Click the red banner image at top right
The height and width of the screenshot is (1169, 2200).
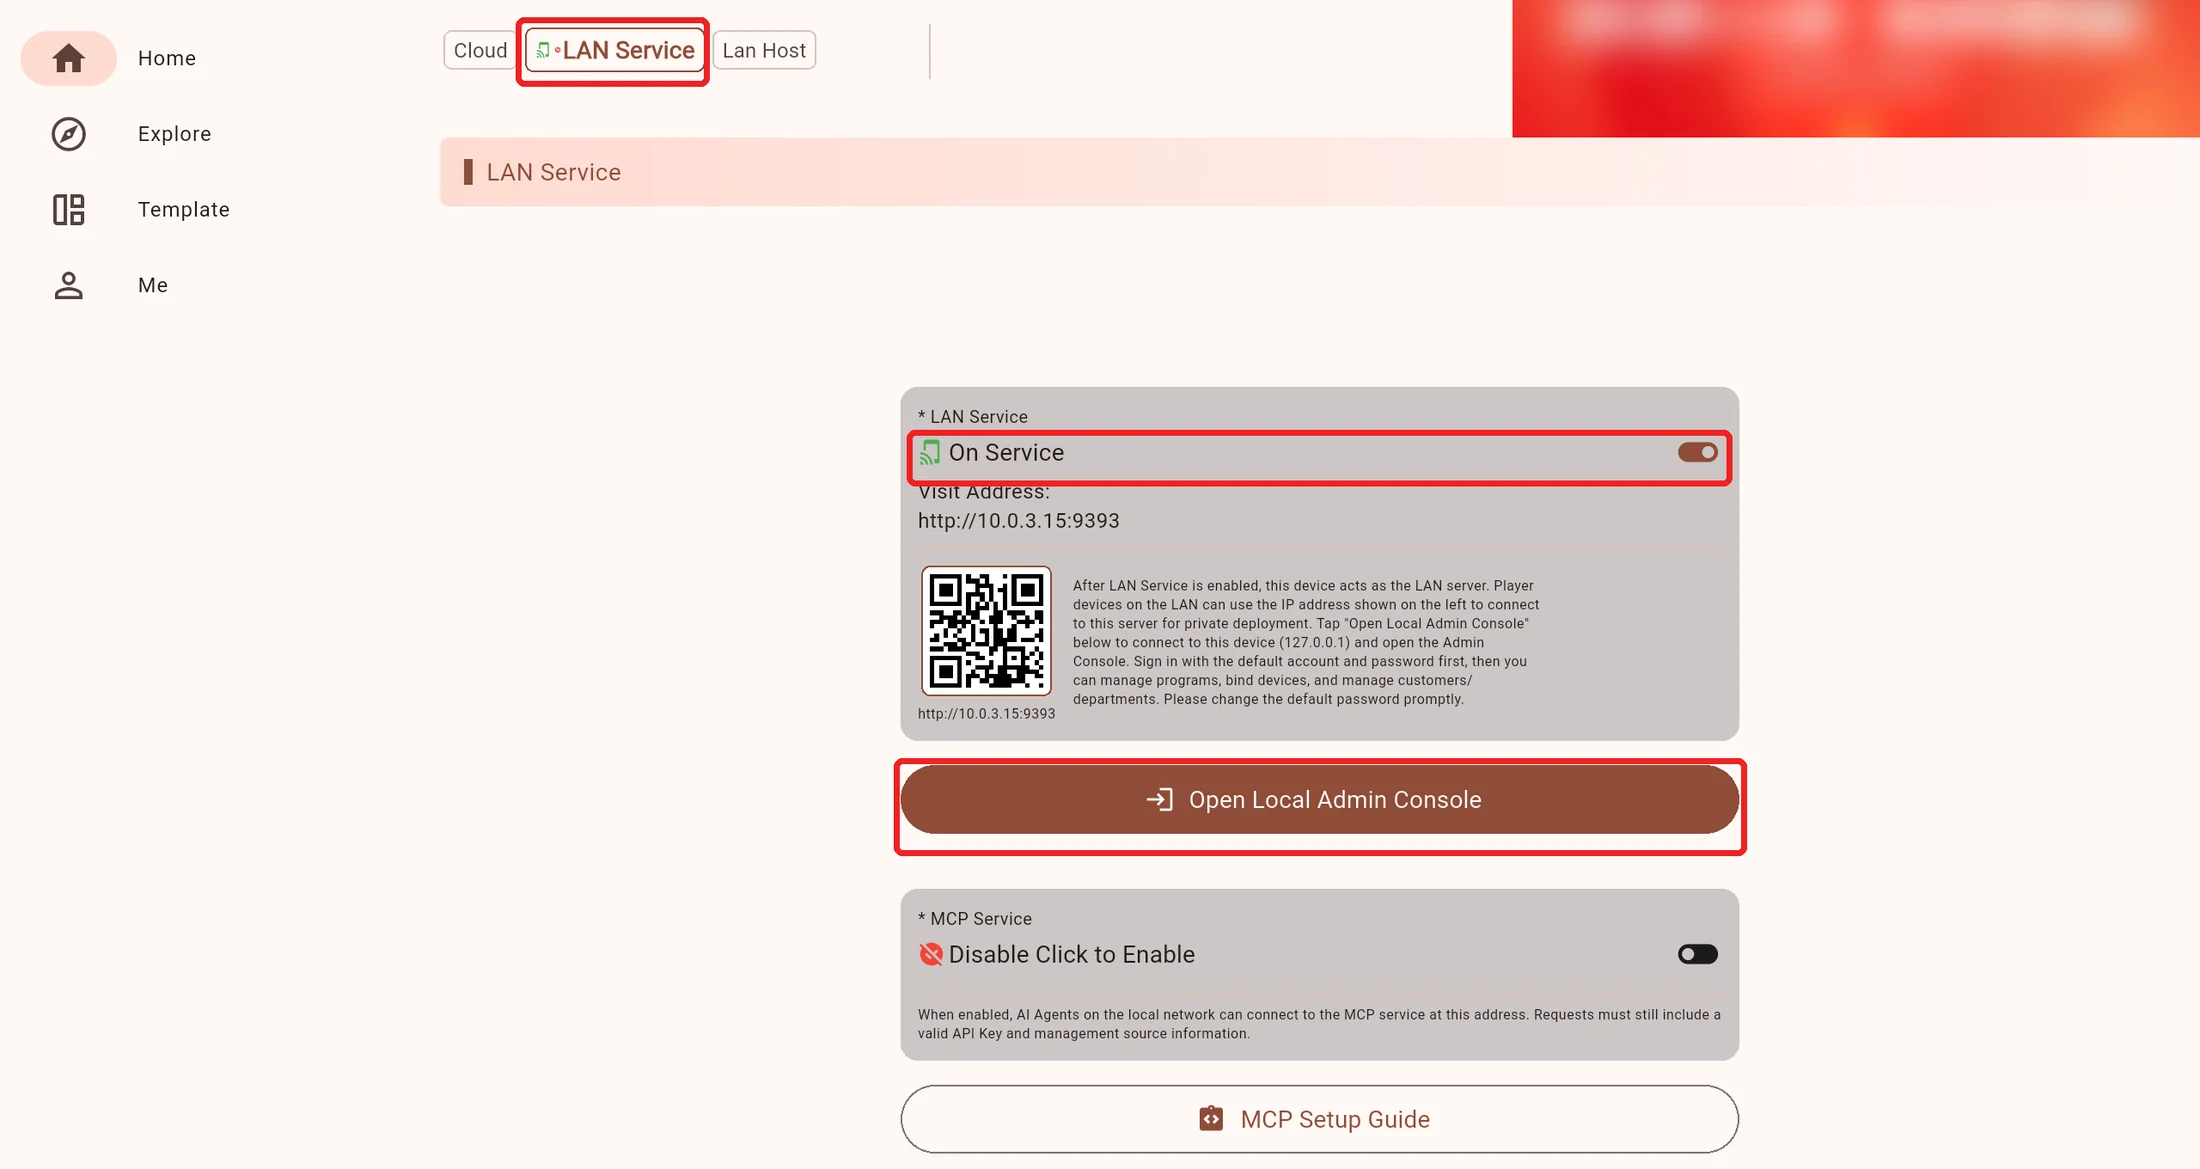tap(1855, 68)
